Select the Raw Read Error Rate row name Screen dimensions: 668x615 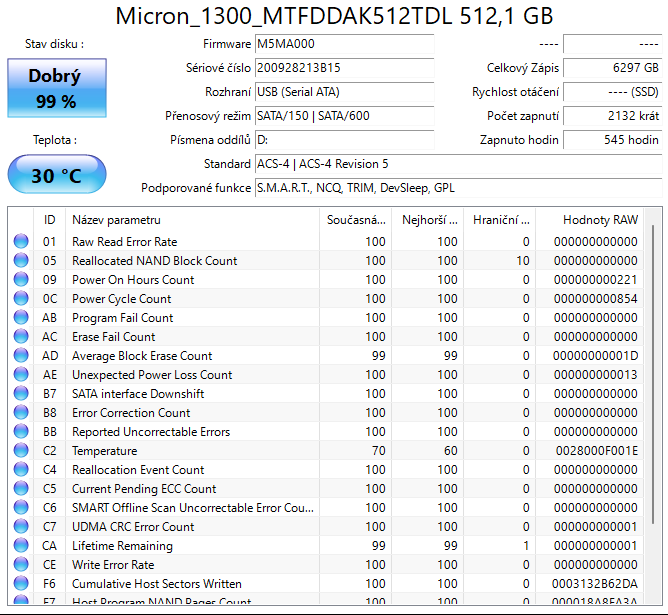[124, 242]
